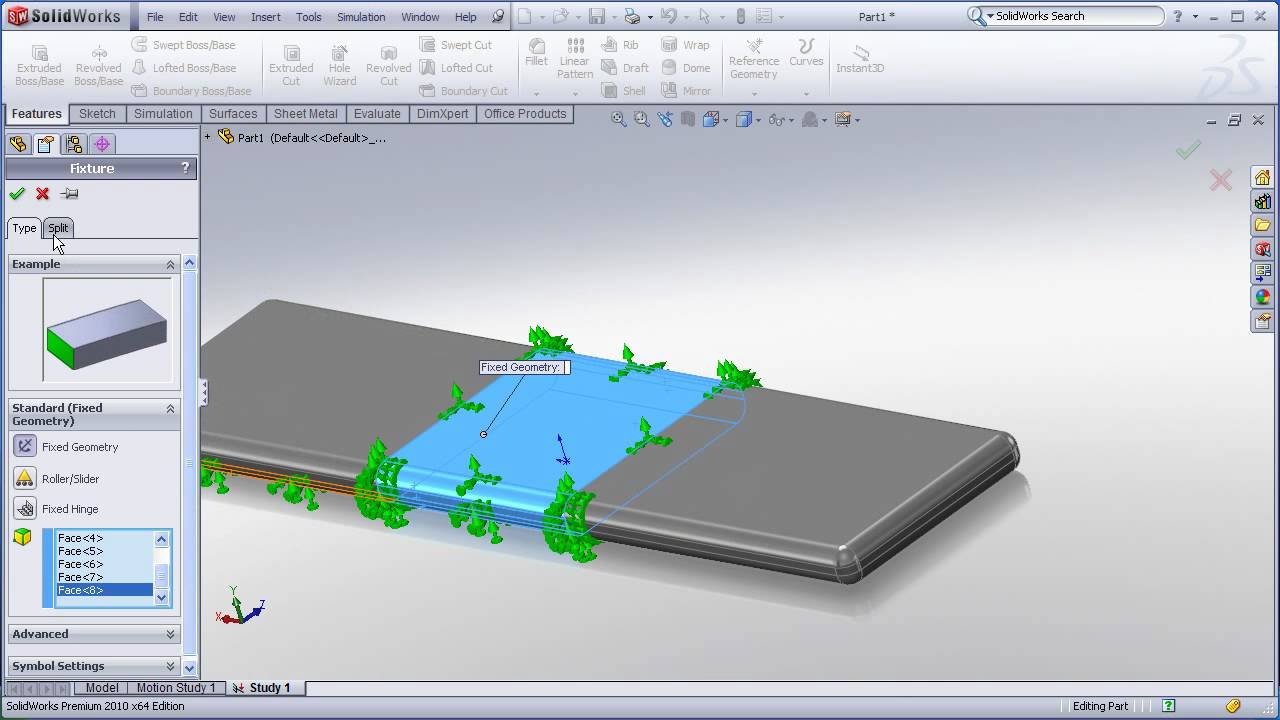Image resolution: width=1280 pixels, height=720 pixels.
Task: Switch to the Model bottom tab
Action: (x=102, y=688)
